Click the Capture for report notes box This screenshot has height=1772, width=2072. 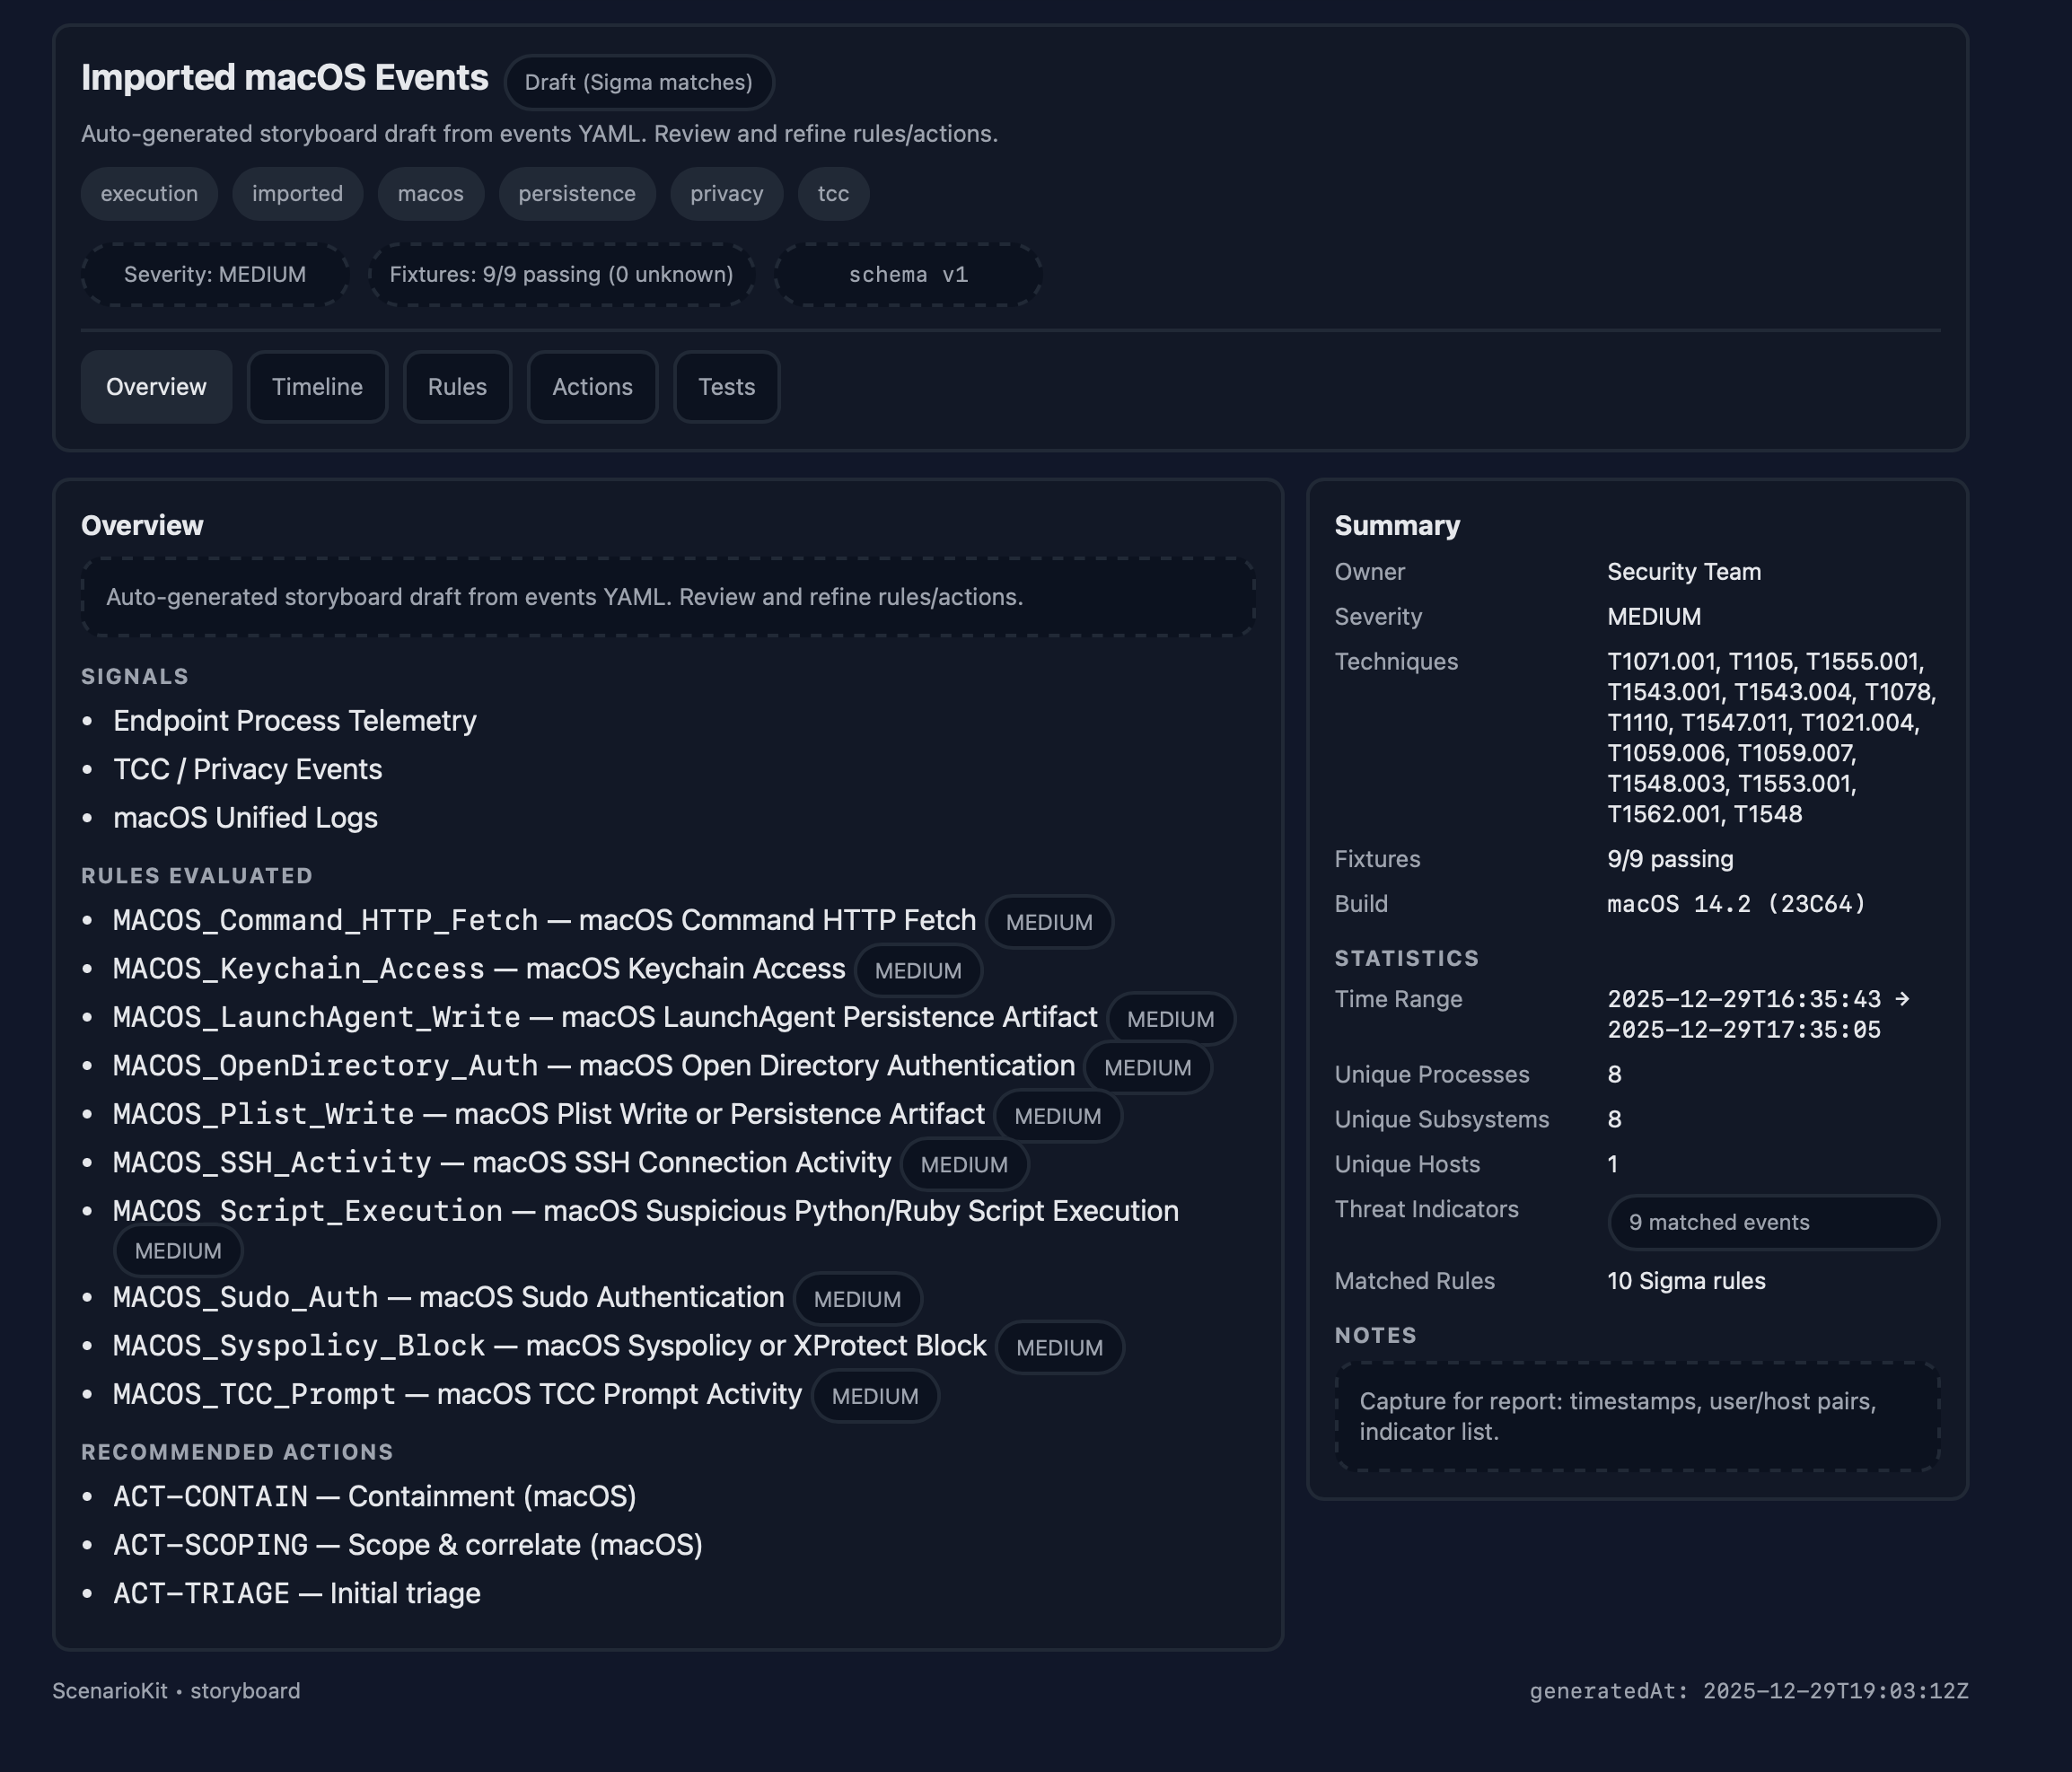[x=1637, y=1417]
